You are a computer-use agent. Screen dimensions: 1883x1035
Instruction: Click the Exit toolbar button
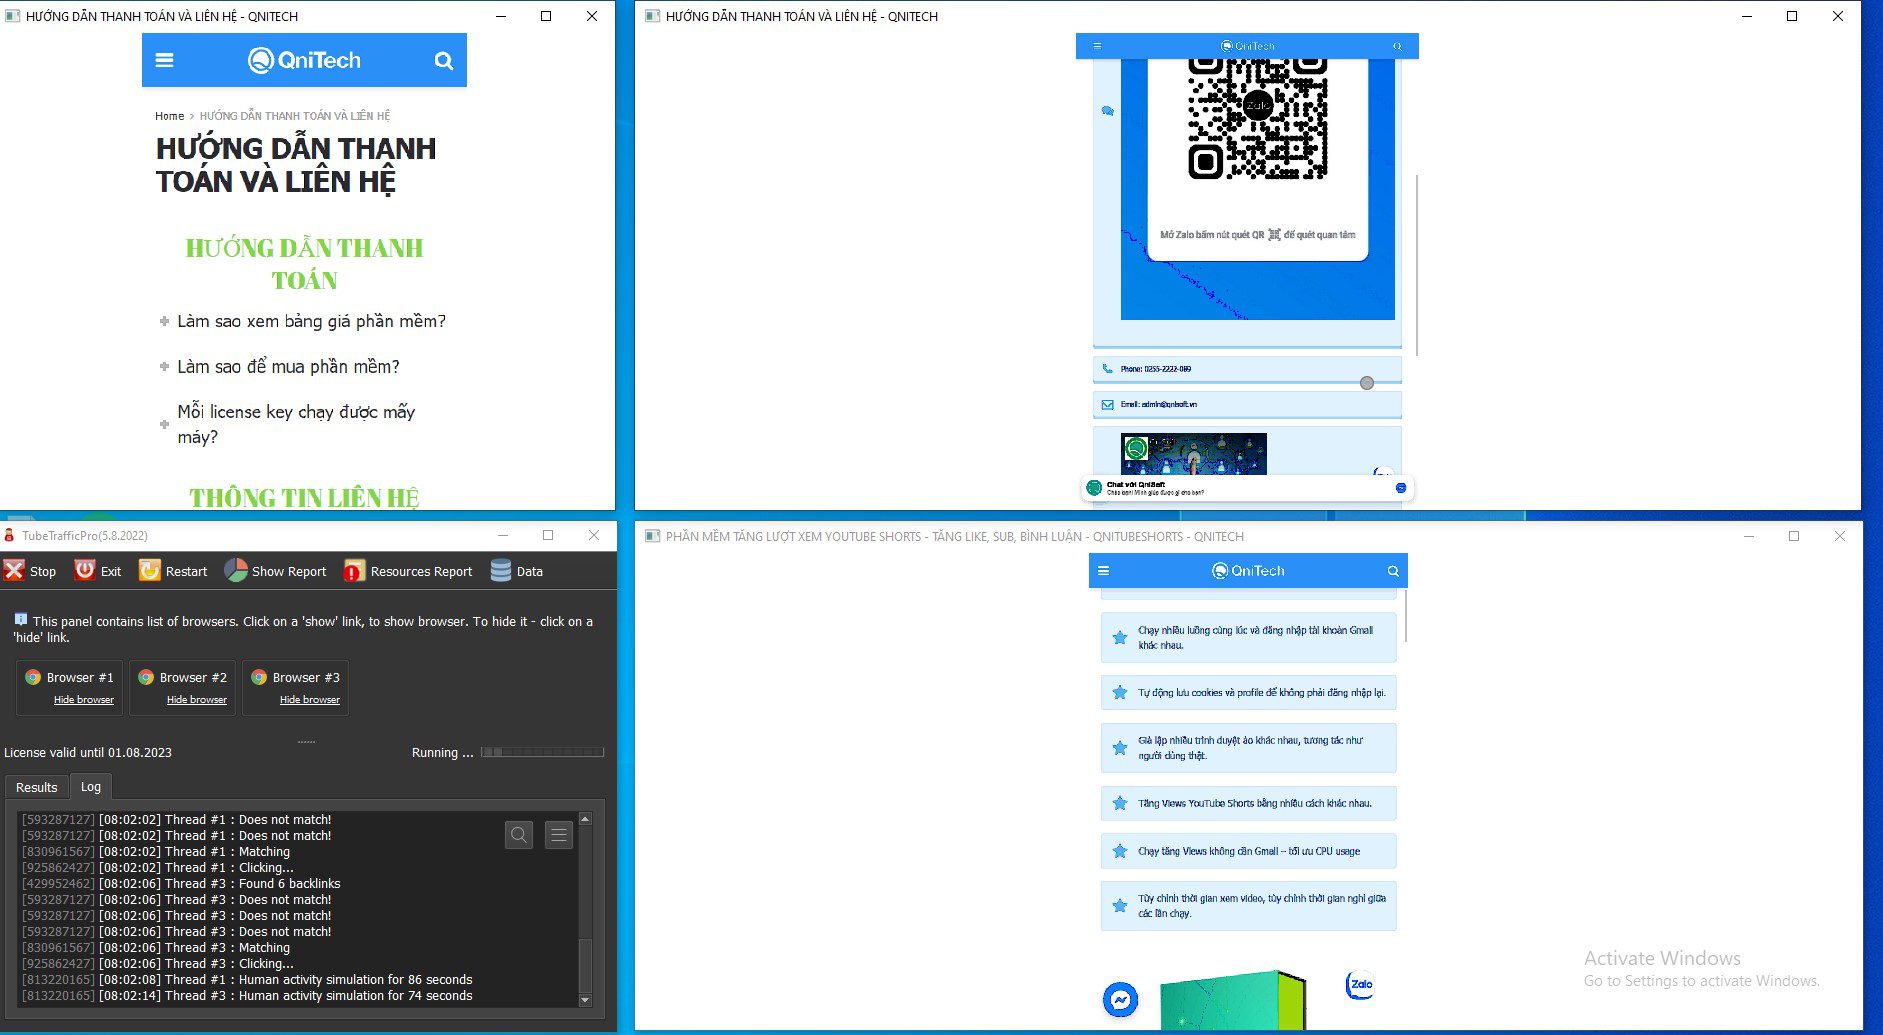(98, 571)
